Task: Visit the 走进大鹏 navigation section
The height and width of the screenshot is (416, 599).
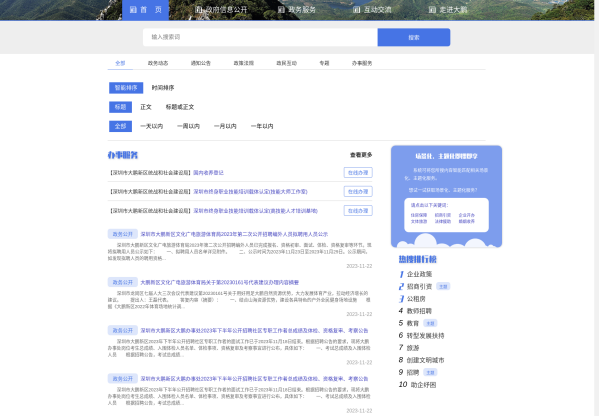Action: tap(448, 10)
